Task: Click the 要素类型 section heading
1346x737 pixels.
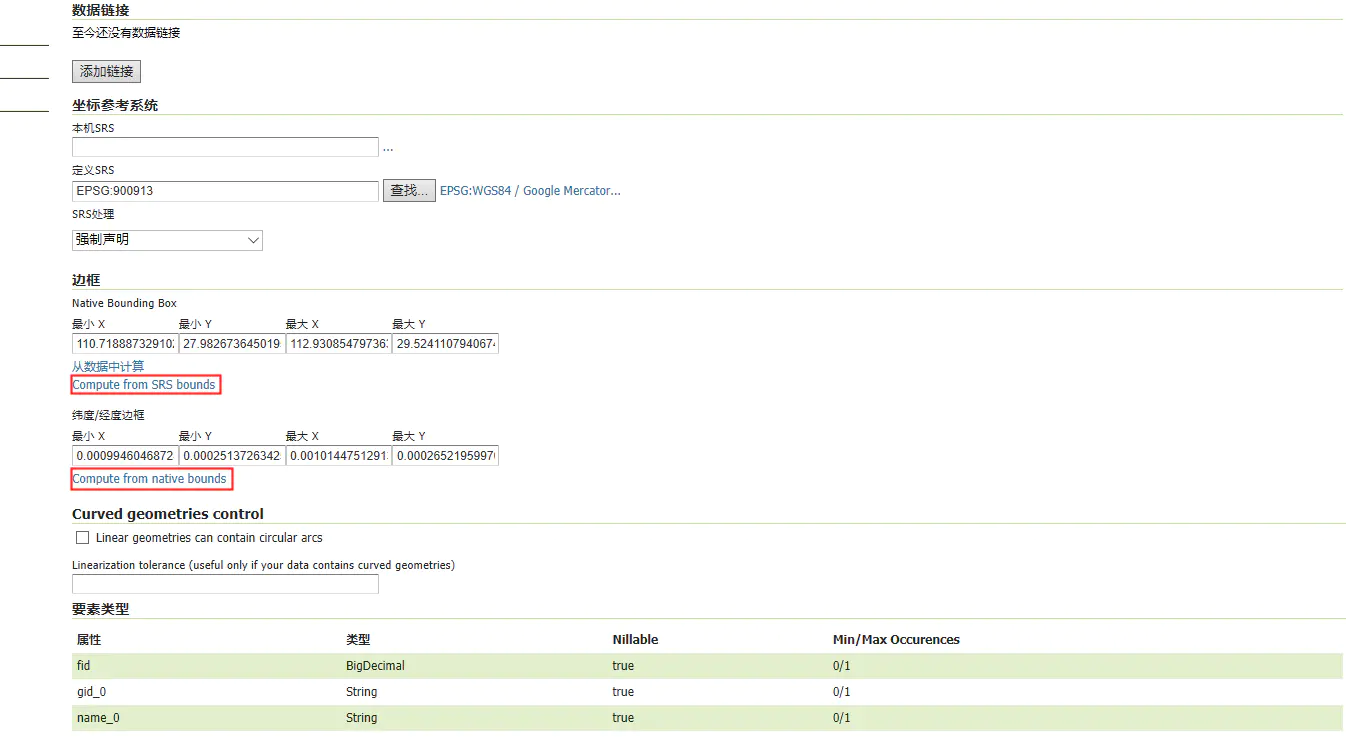Action: (100, 609)
